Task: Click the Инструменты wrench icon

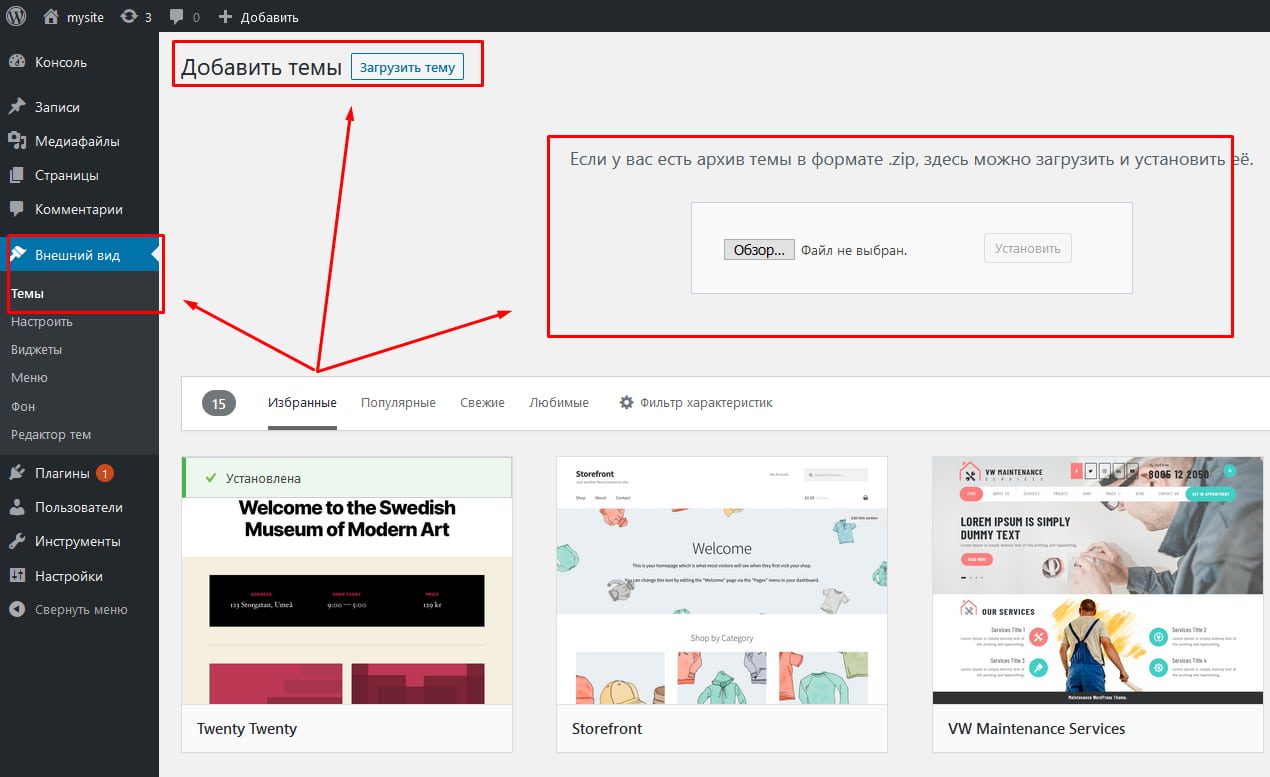Action: 17,541
